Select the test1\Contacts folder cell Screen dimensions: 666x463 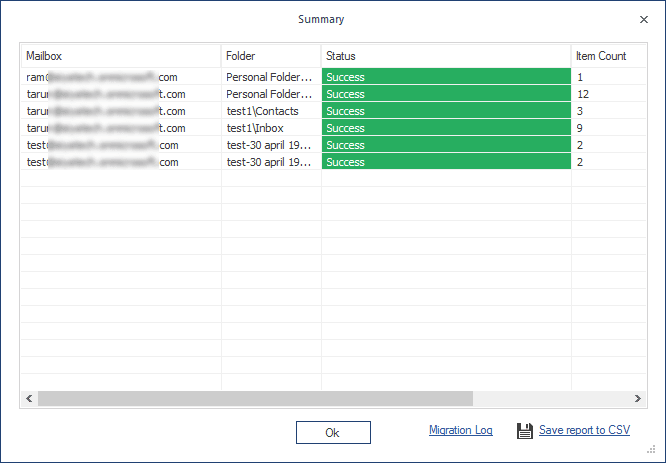pyautogui.click(x=271, y=111)
